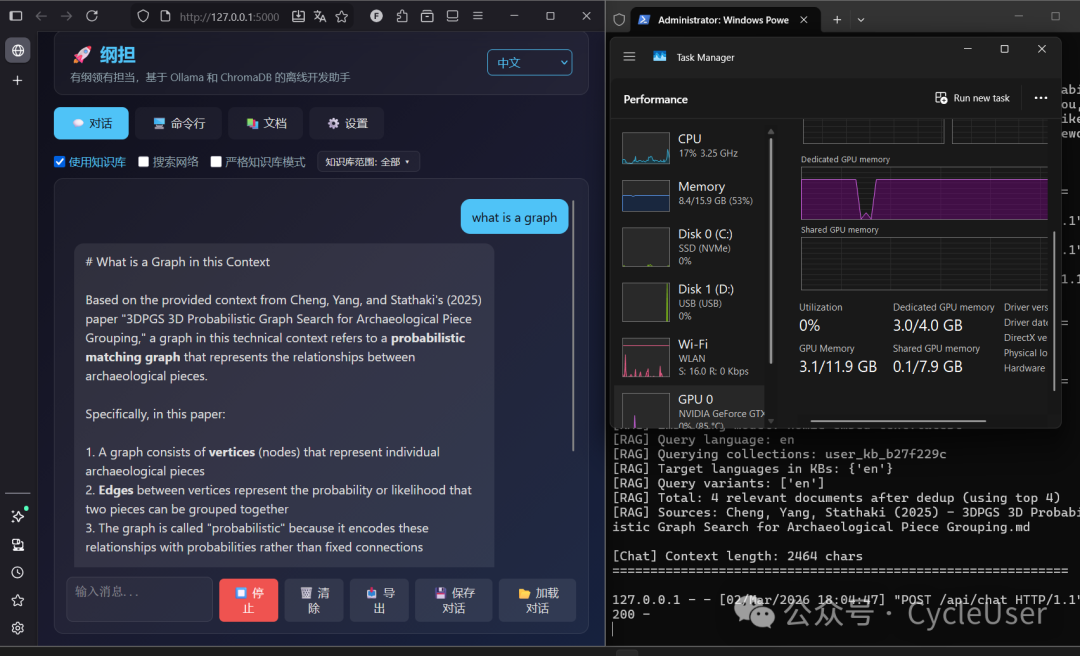Image resolution: width=1080 pixels, height=656 pixels.
Task: Click Run new task in Task Manager
Action: (x=972, y=98)
